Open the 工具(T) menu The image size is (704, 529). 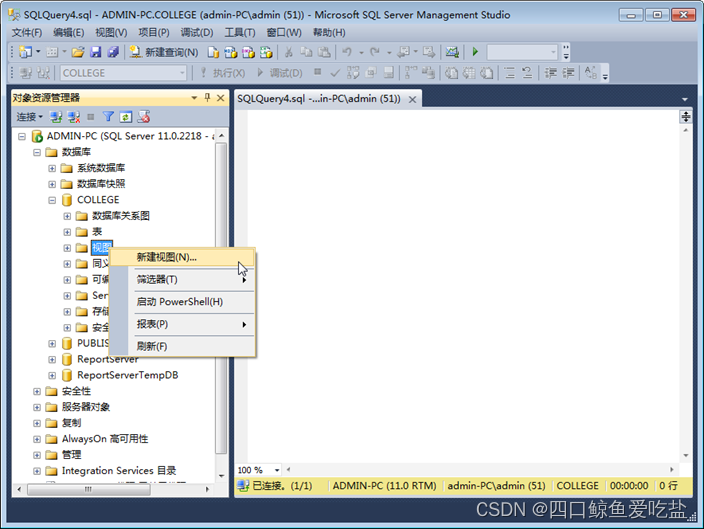pyautogui.click(x=240, y=33)
